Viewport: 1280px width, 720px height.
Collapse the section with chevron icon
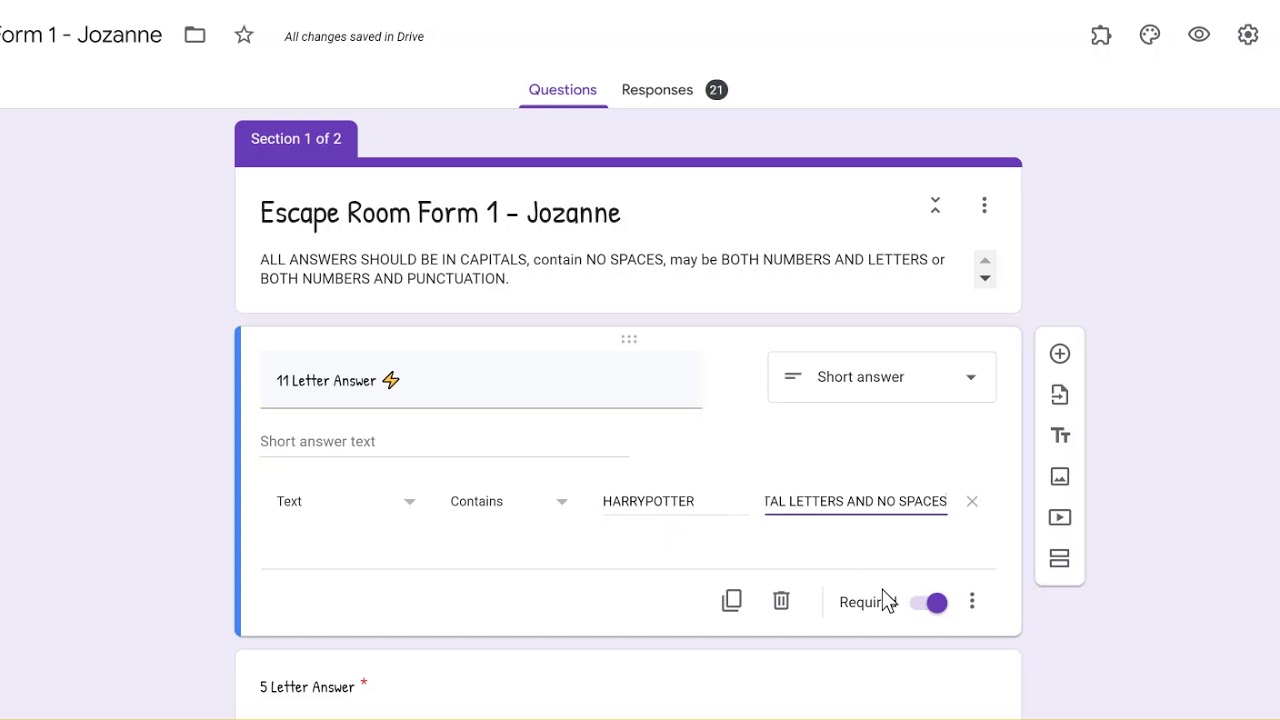[935, 205]
